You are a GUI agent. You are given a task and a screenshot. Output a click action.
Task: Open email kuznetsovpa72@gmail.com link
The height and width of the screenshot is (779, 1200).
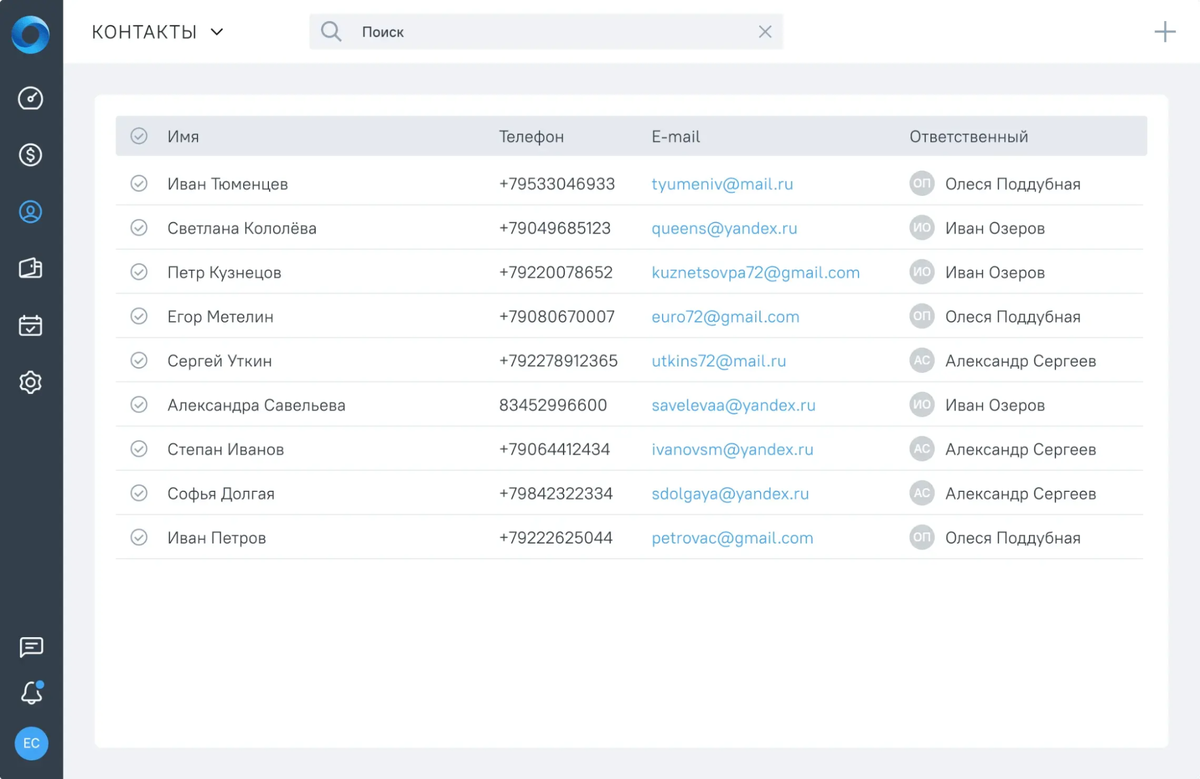(755, 272)
